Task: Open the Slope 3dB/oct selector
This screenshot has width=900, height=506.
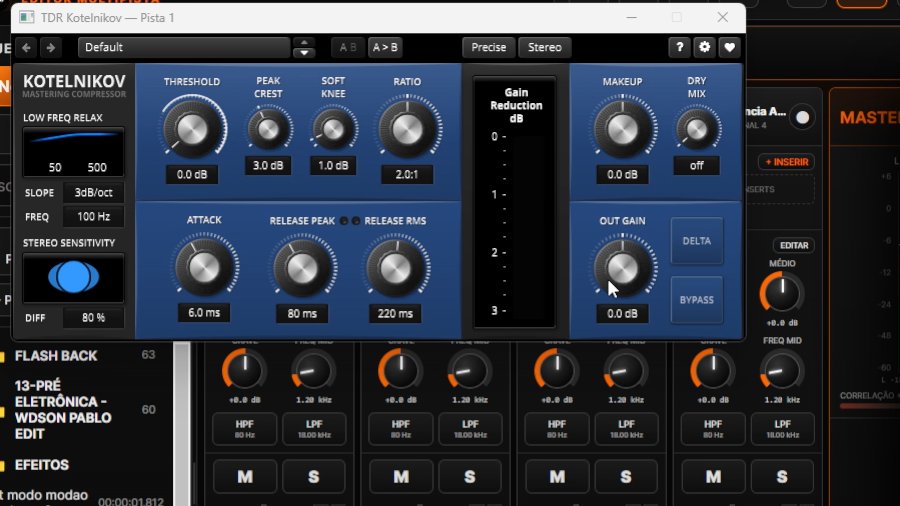Action: click(x=93, y=193)
